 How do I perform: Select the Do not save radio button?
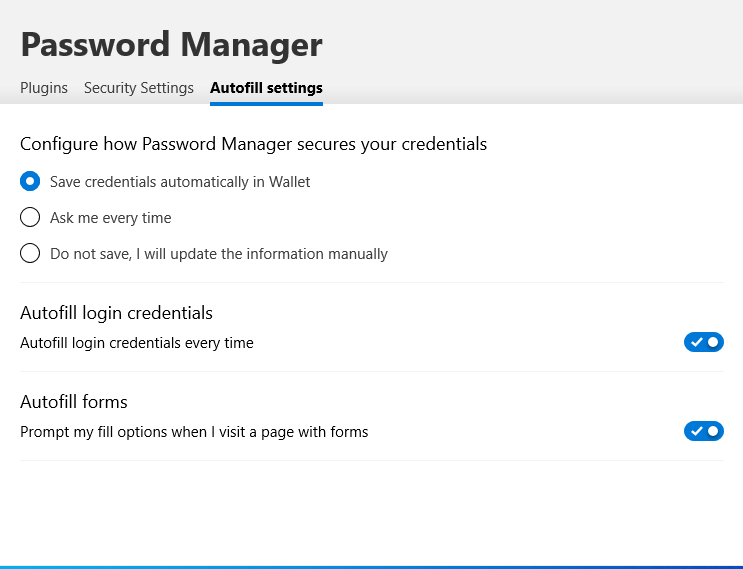click(30, 254)
